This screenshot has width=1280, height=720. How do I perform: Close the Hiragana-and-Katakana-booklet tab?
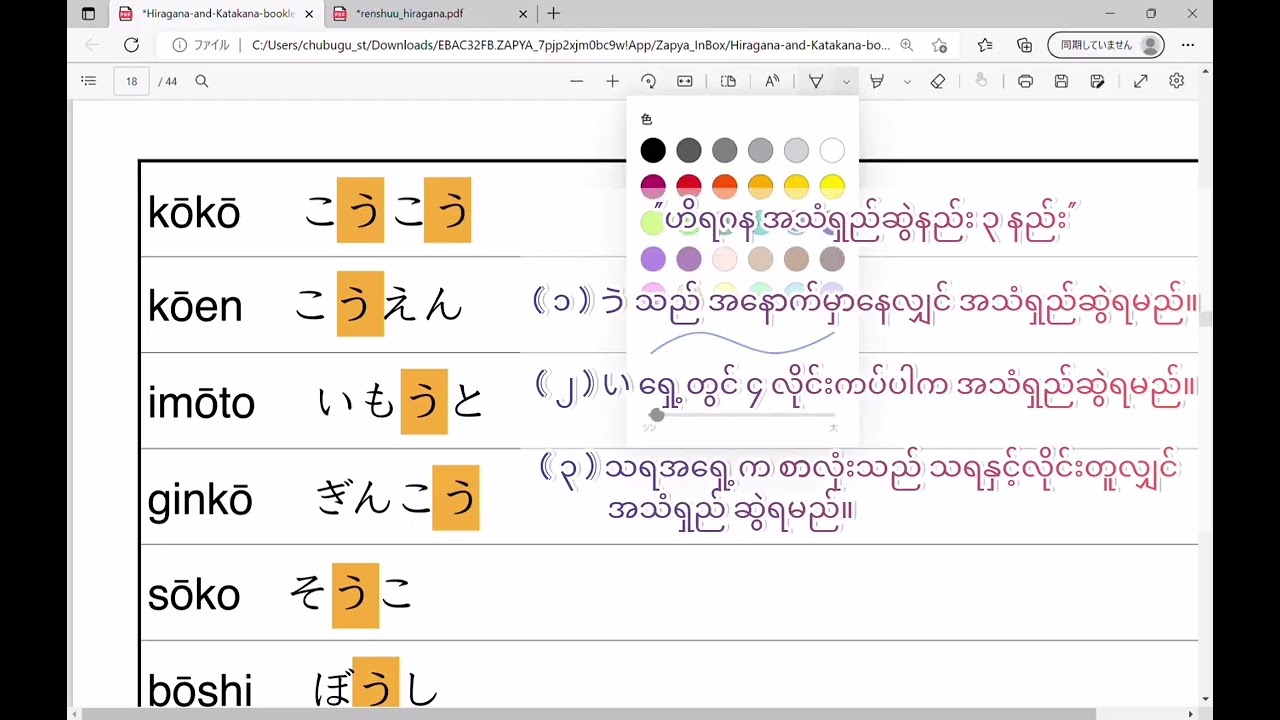point(309,14)
